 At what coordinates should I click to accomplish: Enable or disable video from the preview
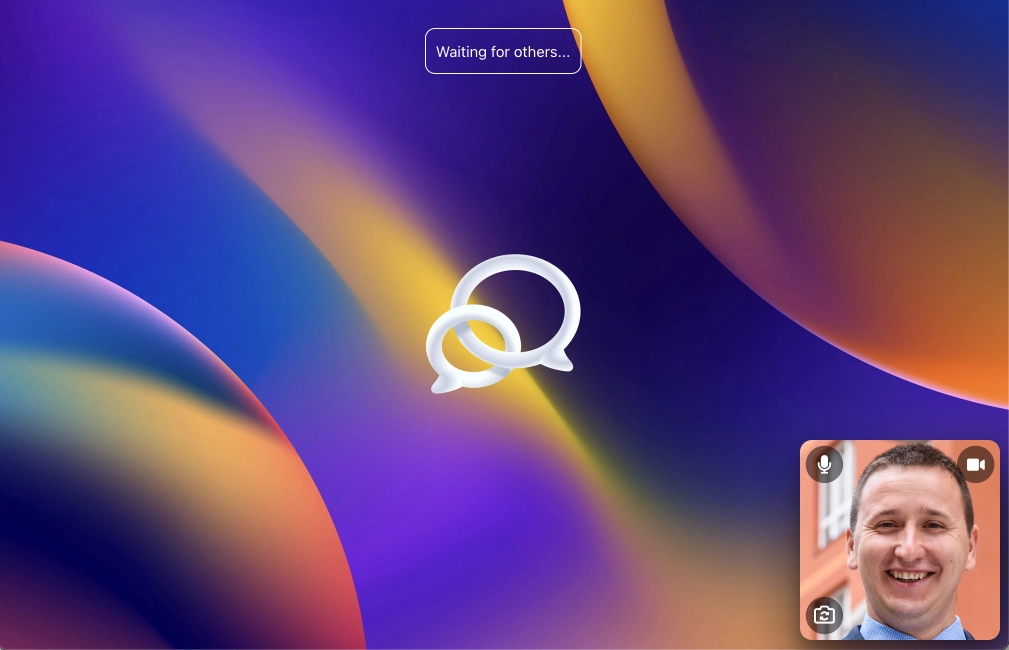[975, 464]
